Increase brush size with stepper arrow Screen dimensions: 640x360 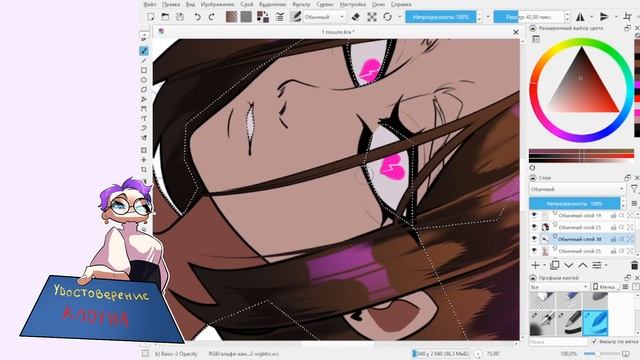567,14
